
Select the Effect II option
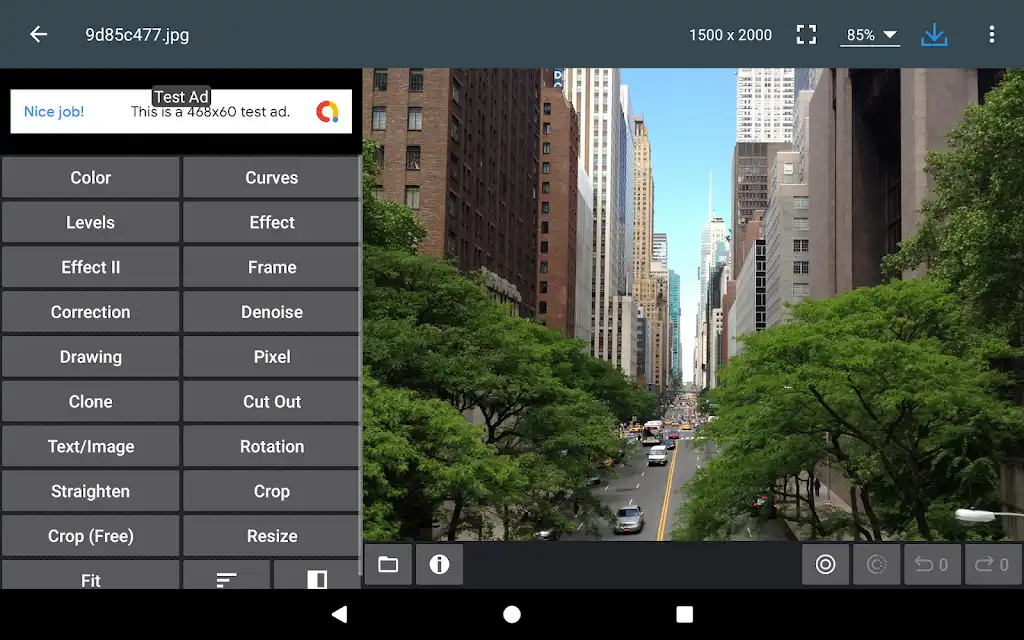(90, 267)
